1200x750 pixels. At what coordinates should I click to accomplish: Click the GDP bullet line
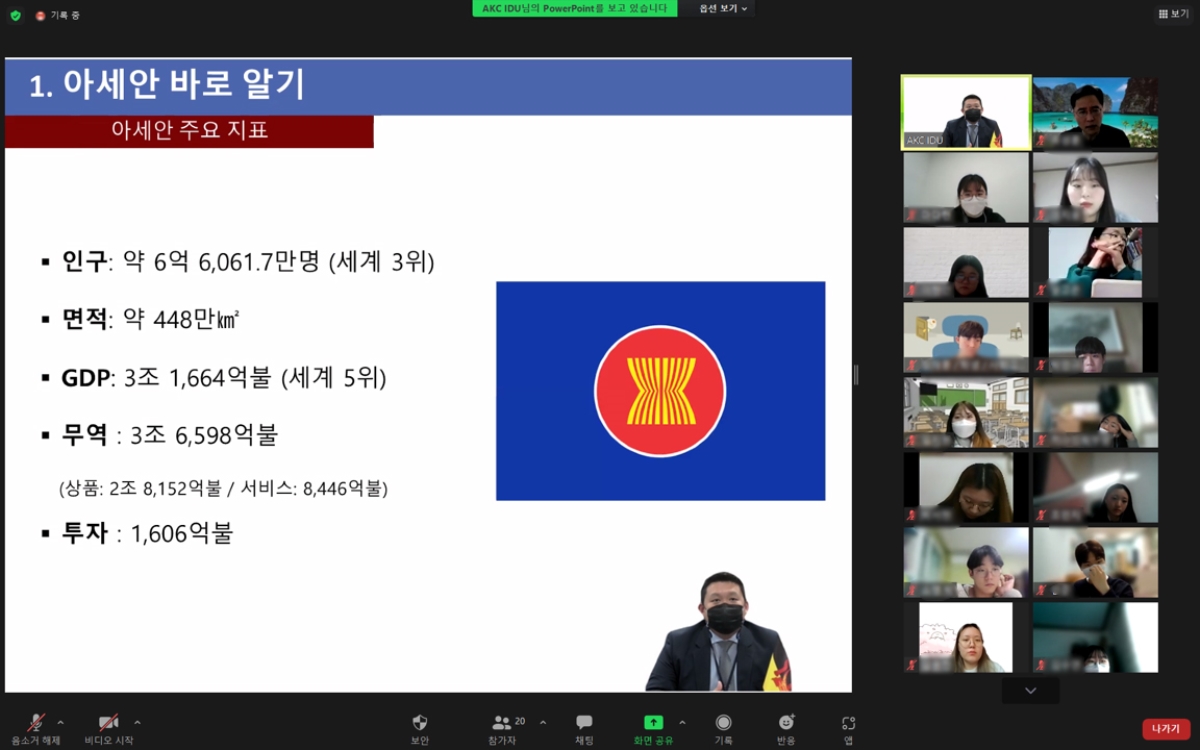pos(213,378)
